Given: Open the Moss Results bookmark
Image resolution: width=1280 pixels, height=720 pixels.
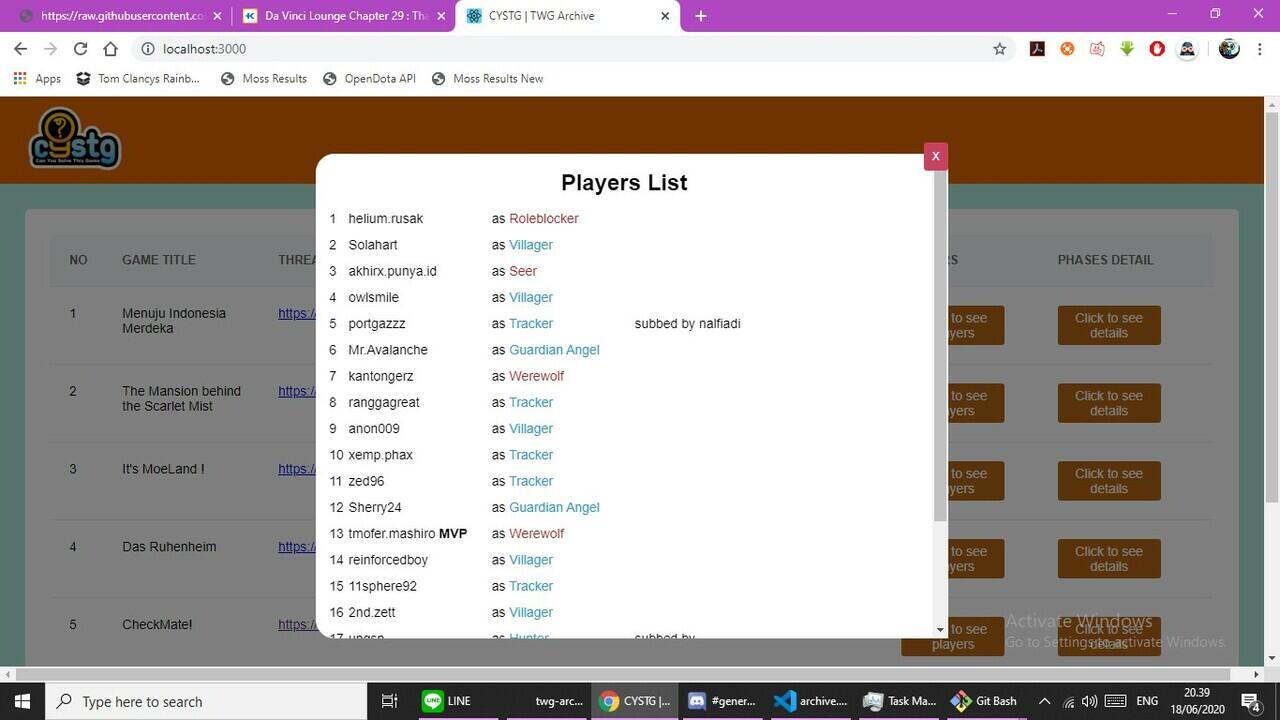Looking at the screenshot, I should coord(263,79).
